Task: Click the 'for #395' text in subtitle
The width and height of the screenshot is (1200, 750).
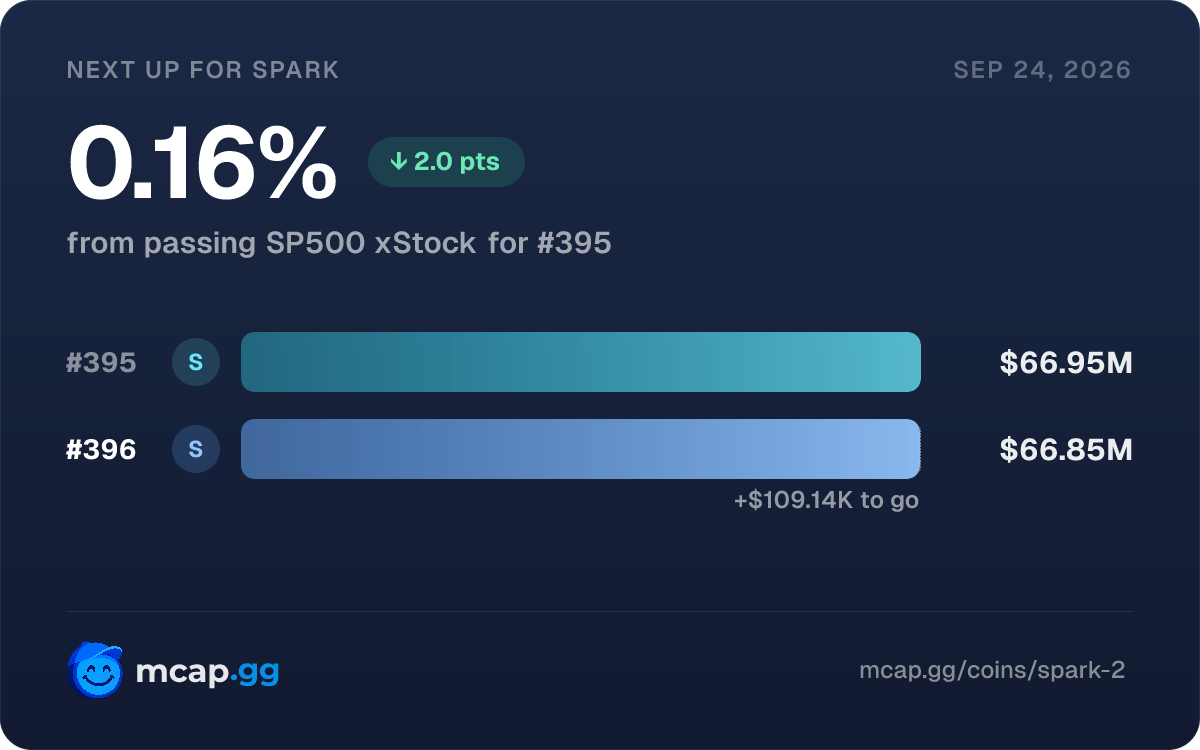Action: [550, 243]
